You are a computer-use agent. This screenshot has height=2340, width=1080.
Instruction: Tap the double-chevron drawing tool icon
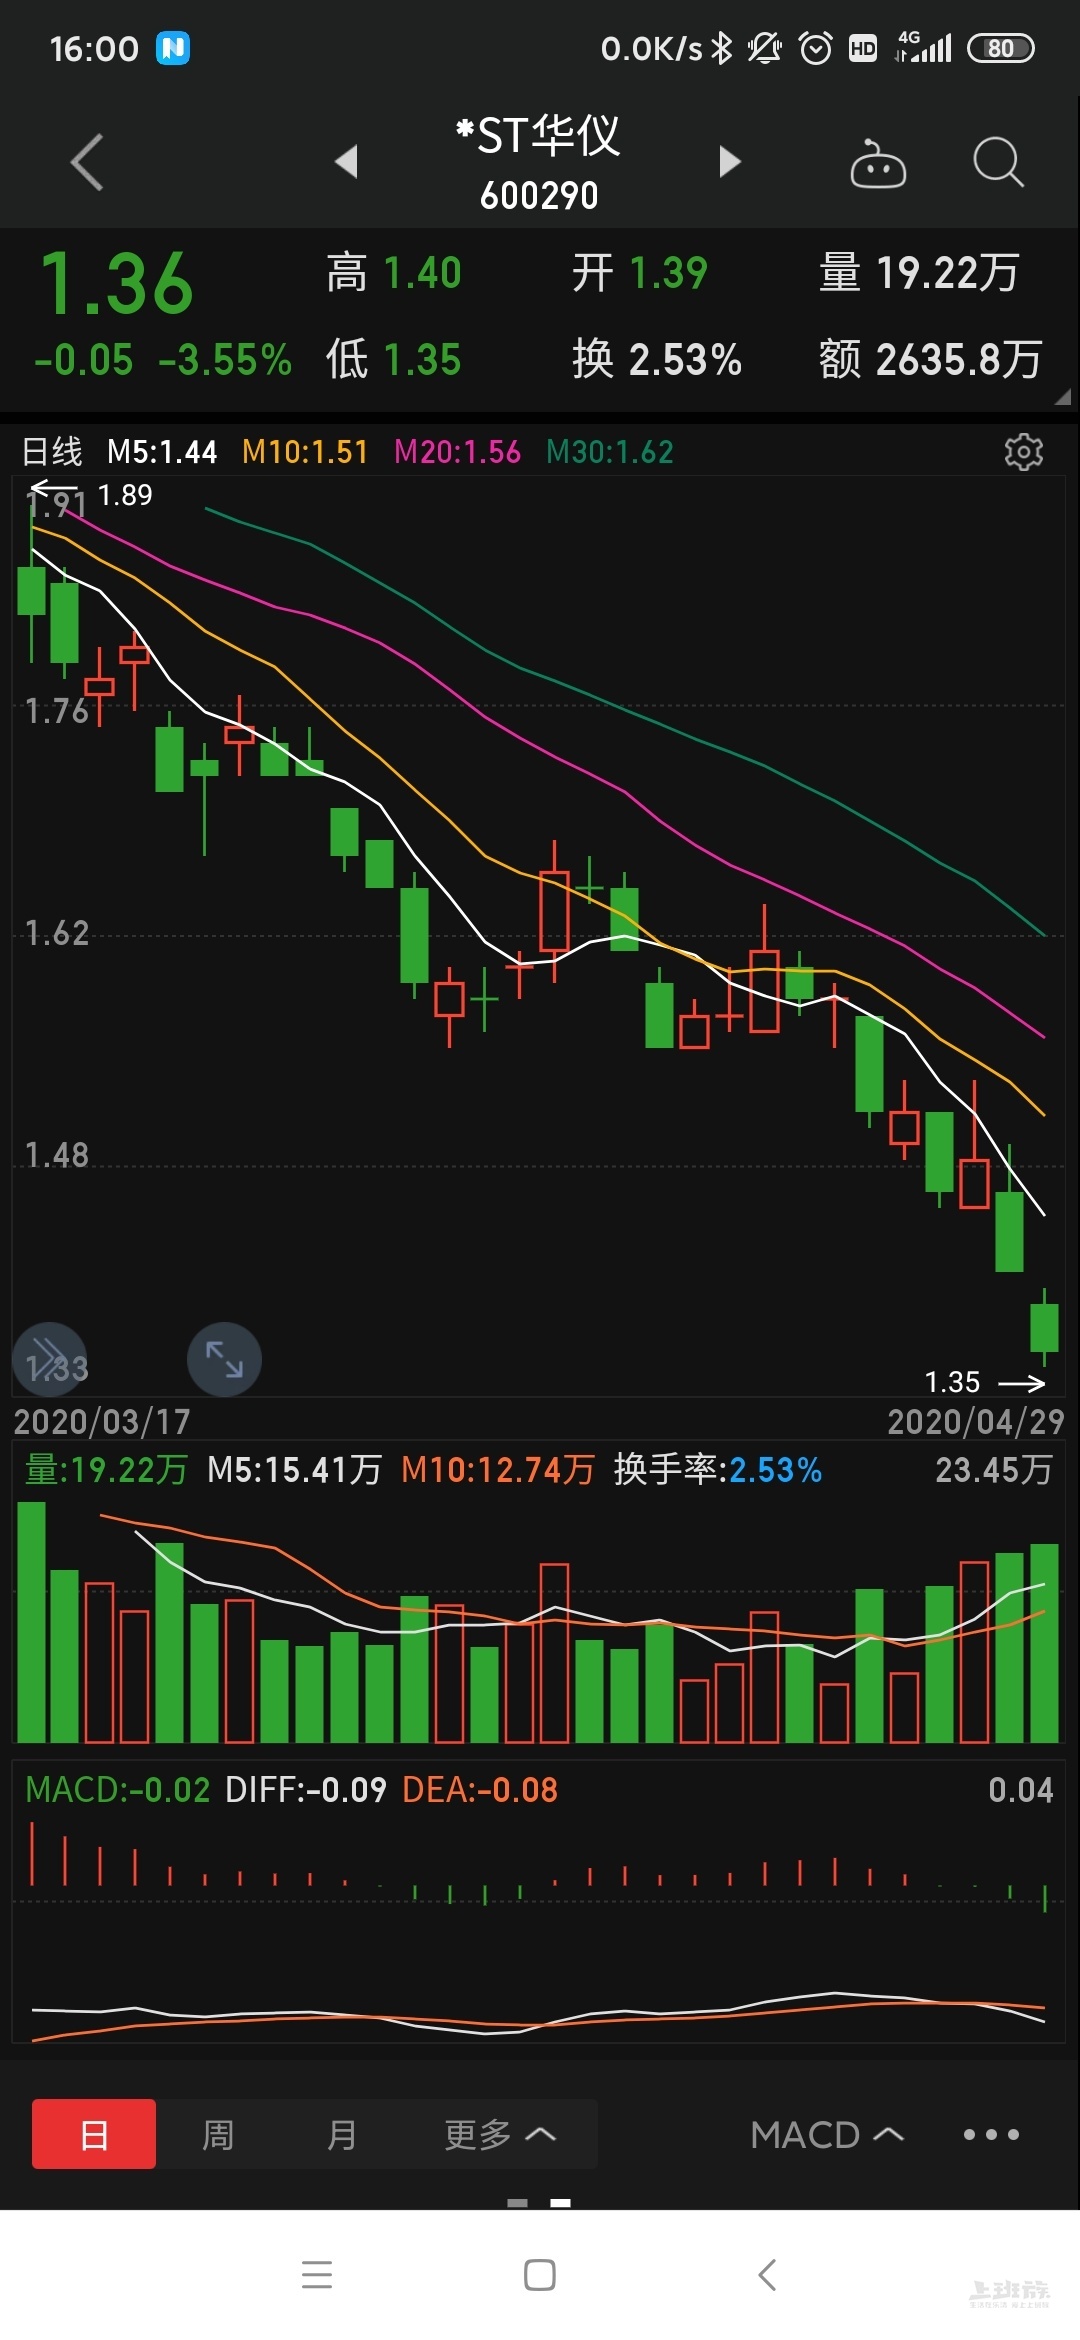coord(49,1359)
